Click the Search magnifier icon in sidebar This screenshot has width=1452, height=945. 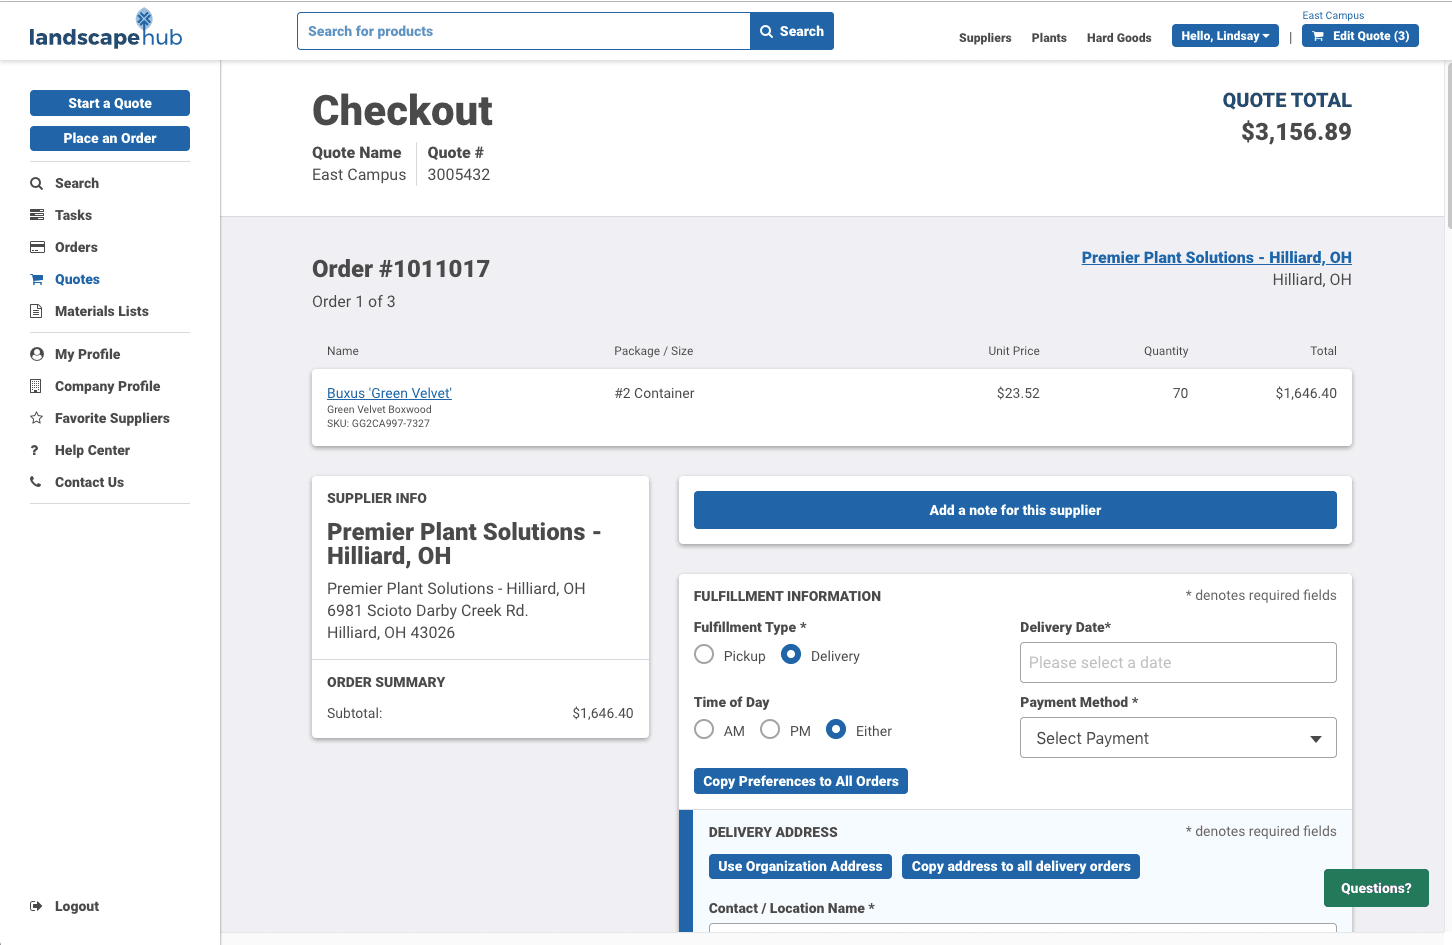tap(37, 183)
